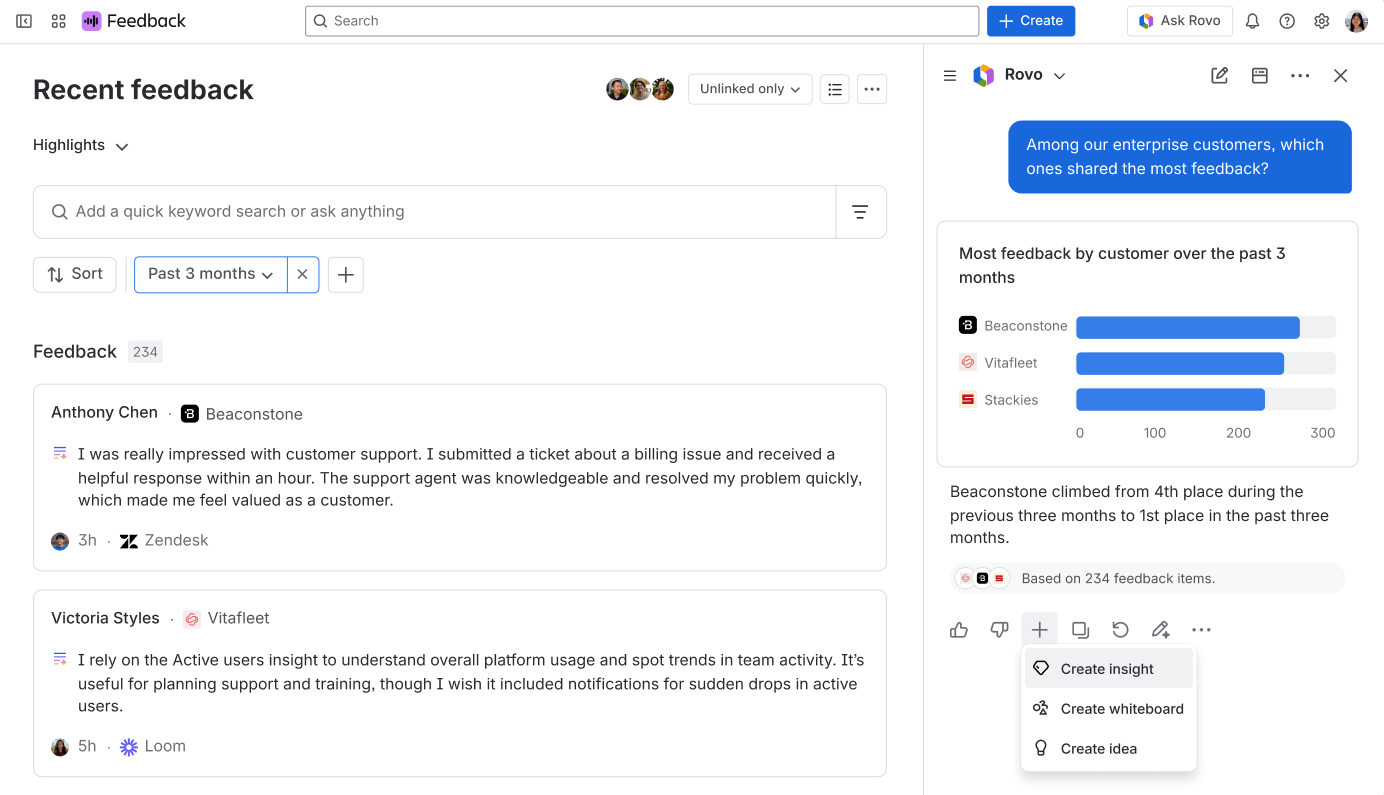Open the notifications bell
1384x795 pixels.
pyautogui.click(x=1252, y=21)
